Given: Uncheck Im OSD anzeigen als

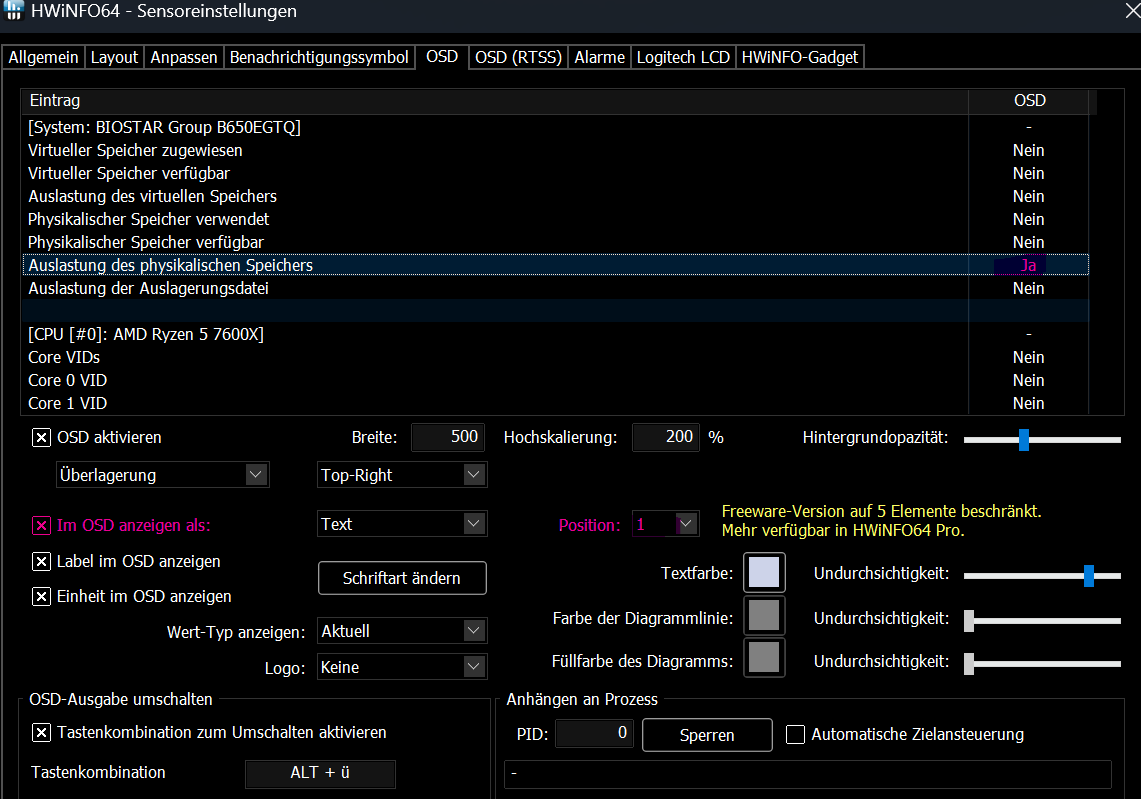Looking at the screenshot, I should [x=41, y=525].
